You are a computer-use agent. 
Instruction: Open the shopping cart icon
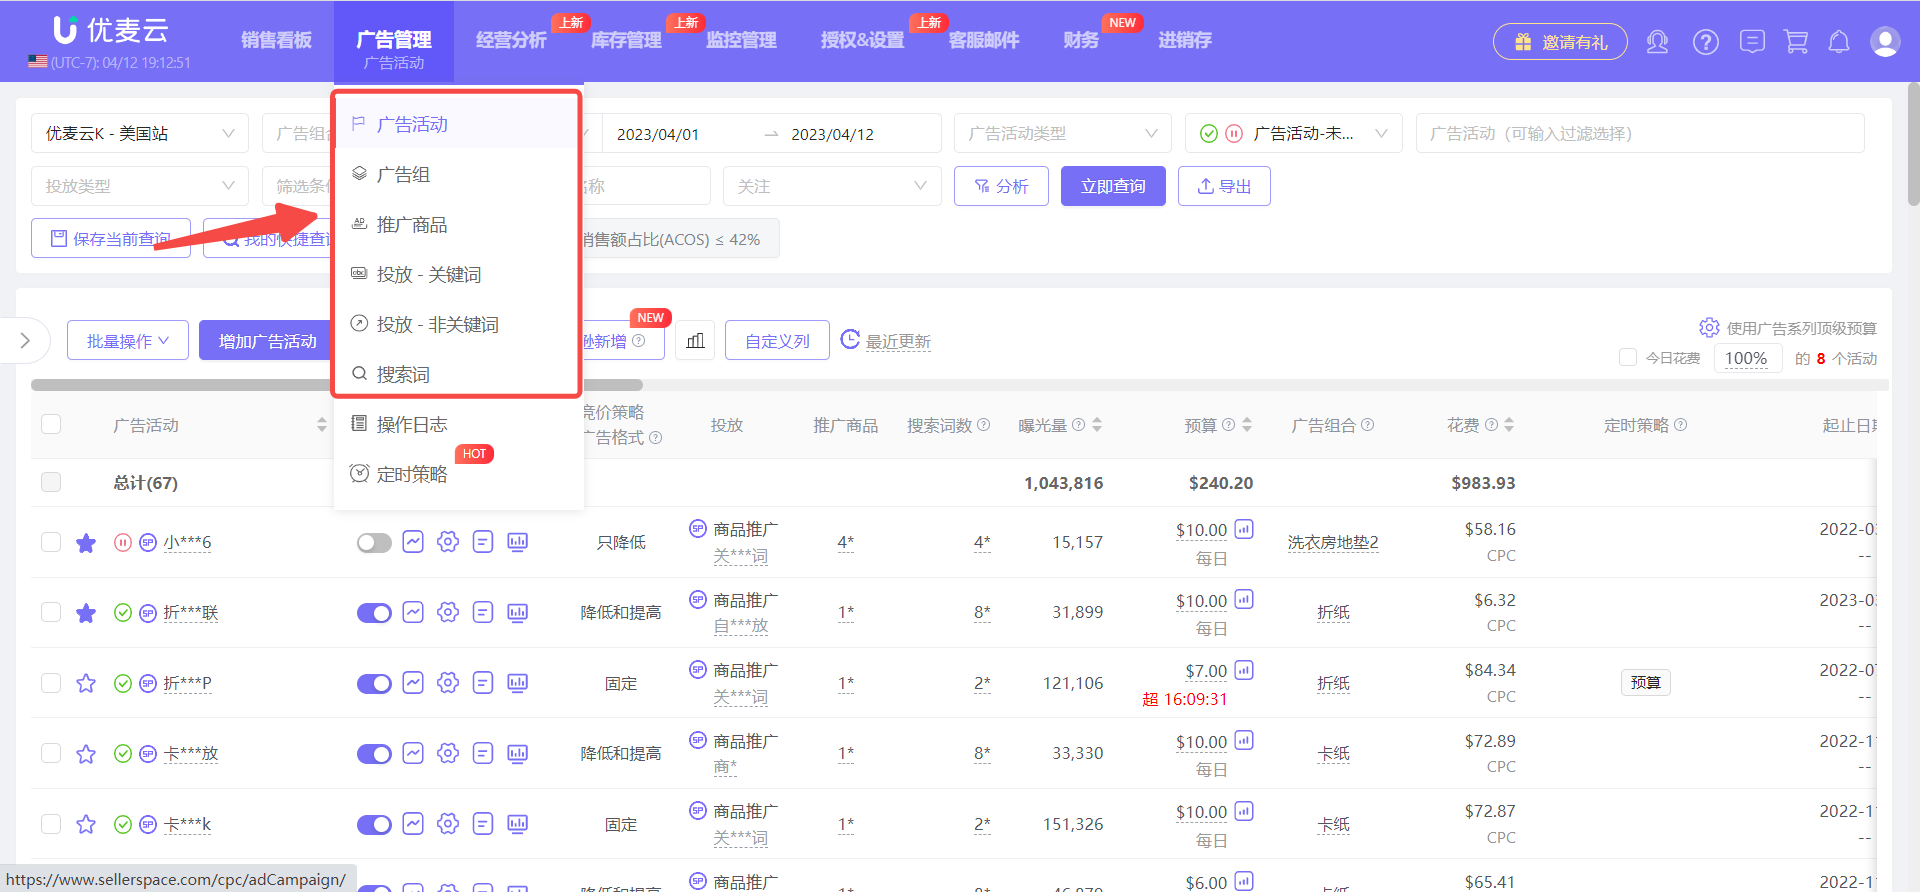(x=1796, y=42)
